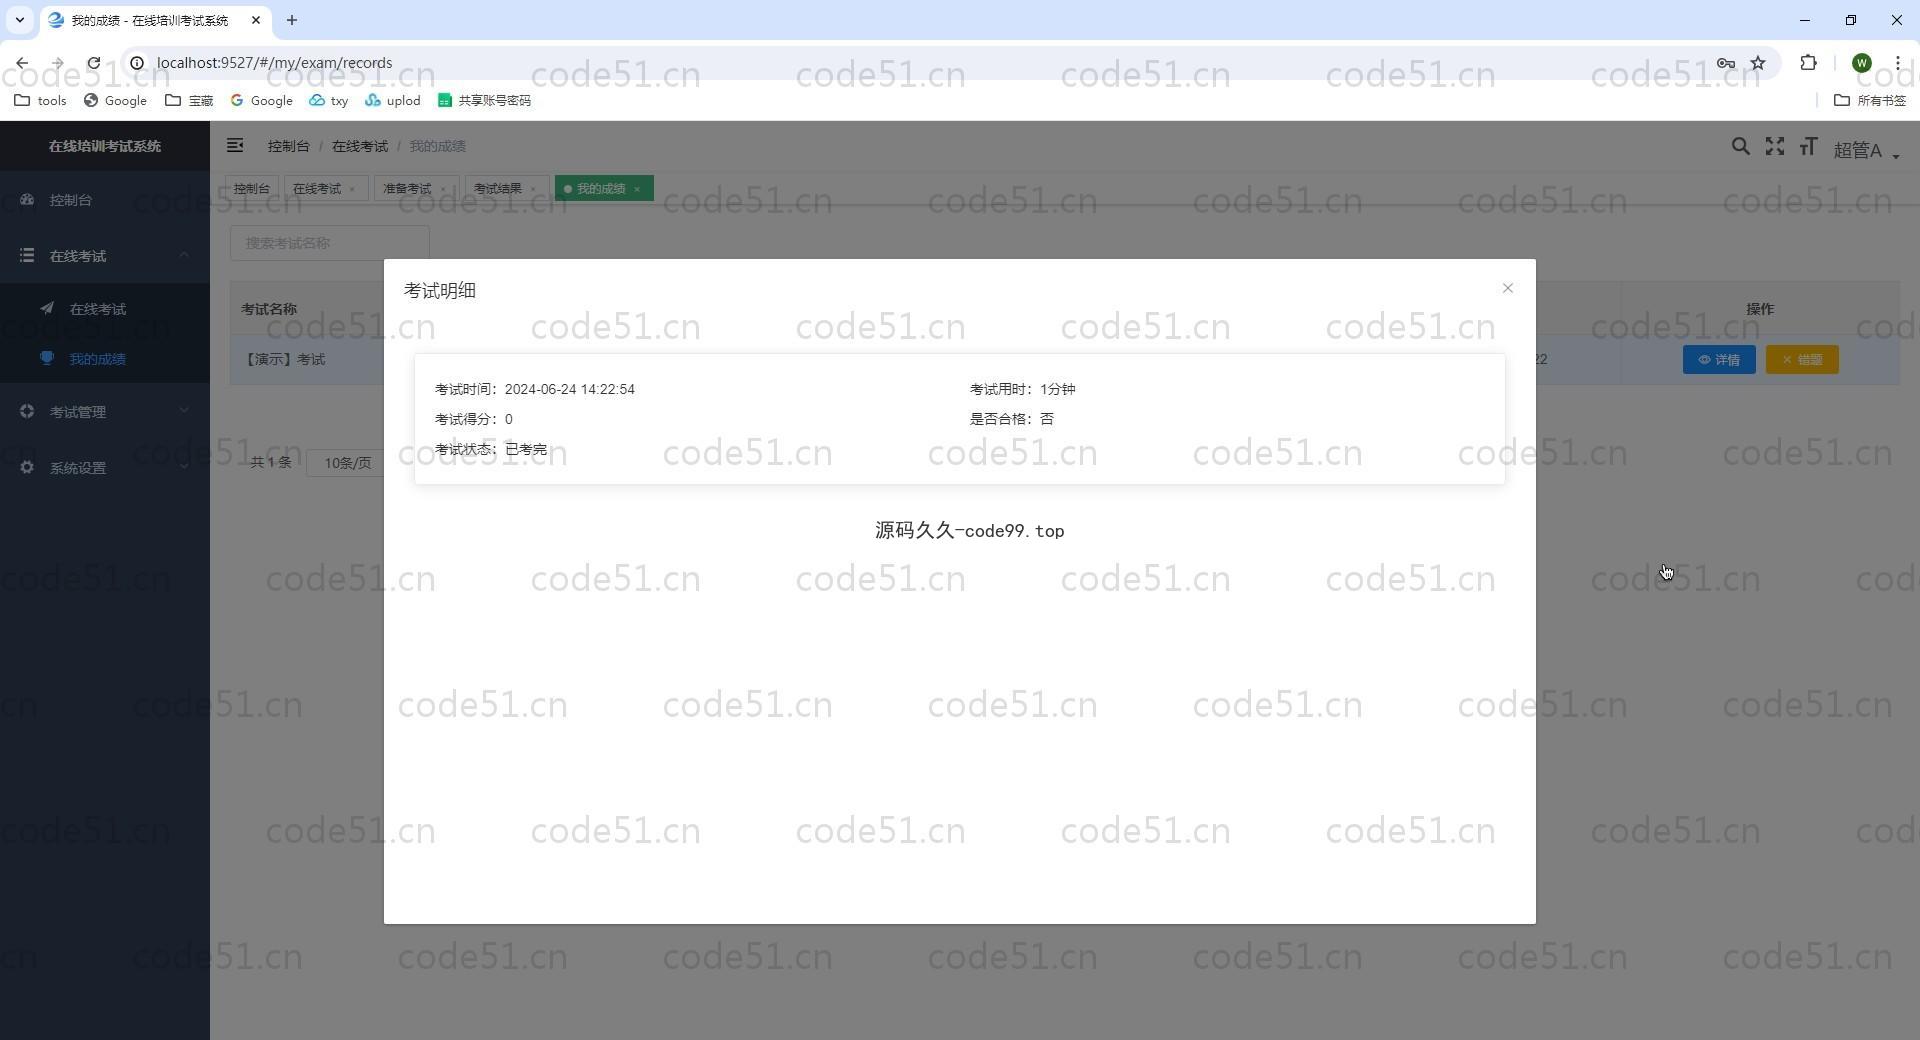Open the uplod bookmark
1920x1040 pixels.
pyautogui.click(x=393, y=100)
